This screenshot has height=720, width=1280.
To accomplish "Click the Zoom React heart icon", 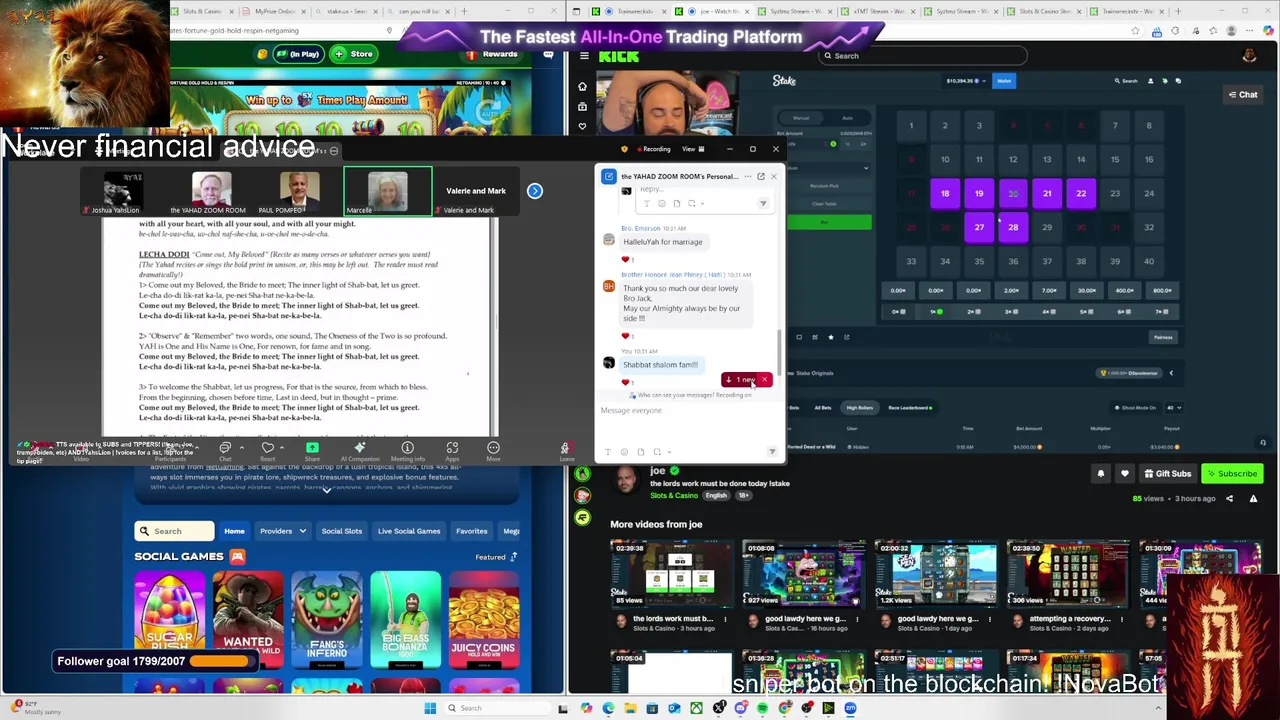I will [267, 448].
